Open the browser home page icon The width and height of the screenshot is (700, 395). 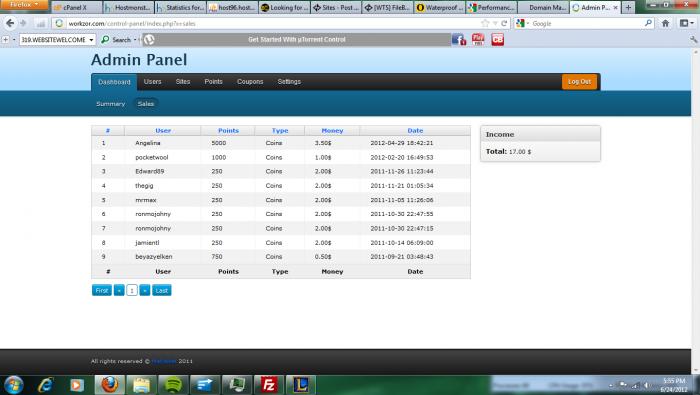click(665, 23)
